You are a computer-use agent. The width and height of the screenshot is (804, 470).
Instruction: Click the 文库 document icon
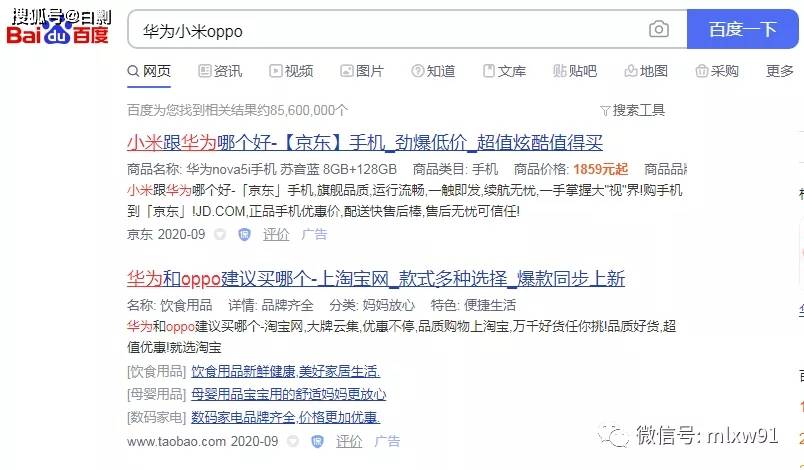[489, 71]
